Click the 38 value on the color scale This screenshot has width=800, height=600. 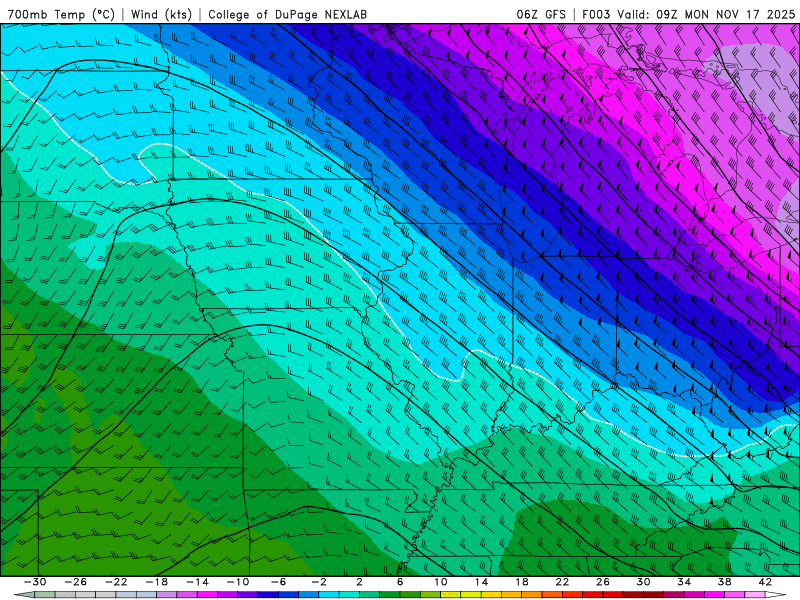pos(724,582)
